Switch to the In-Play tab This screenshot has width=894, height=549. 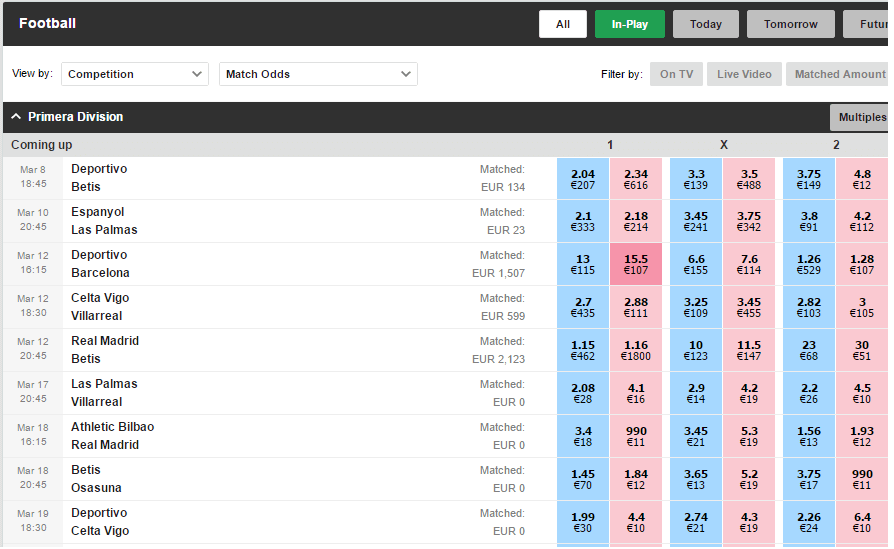(x=629, y=24)
